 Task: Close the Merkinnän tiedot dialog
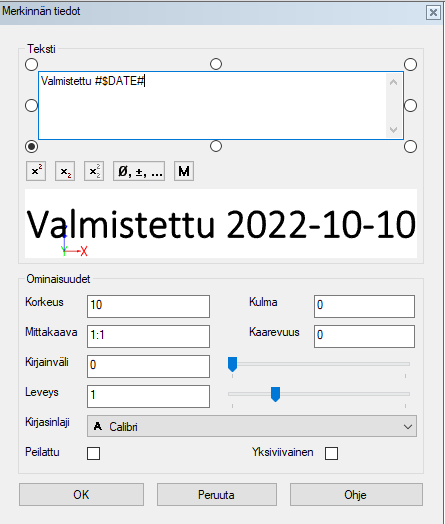coord(433,13)
